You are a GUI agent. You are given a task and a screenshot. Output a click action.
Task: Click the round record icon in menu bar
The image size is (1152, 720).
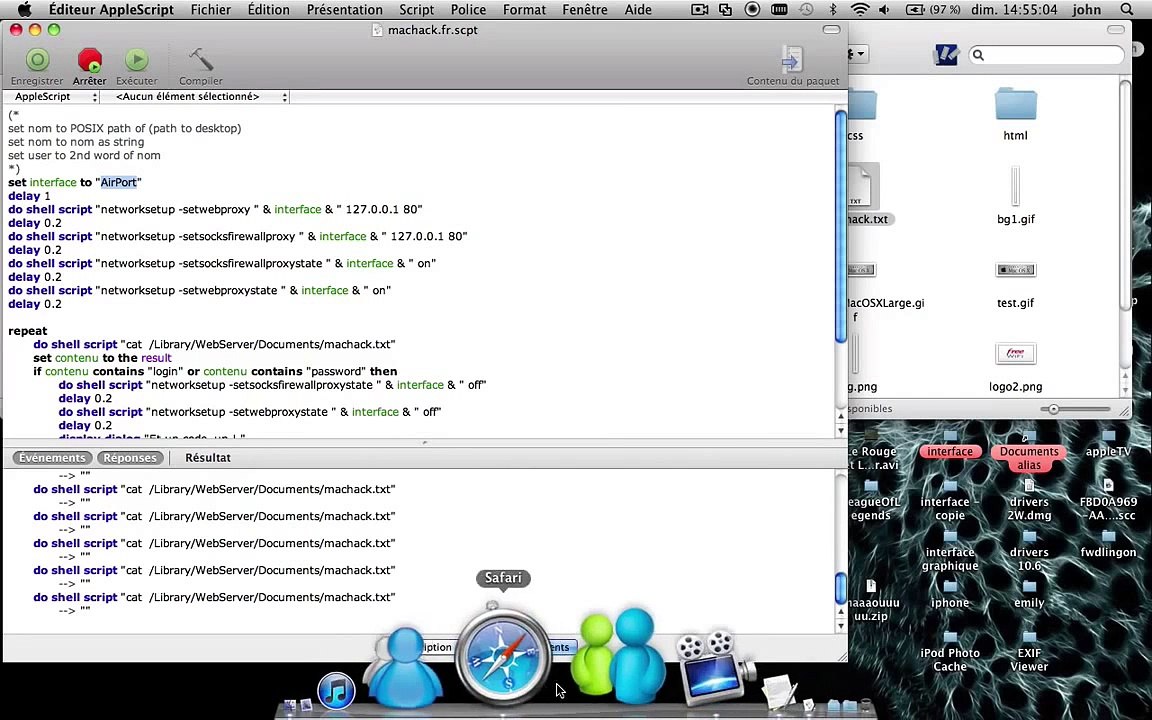click(752, 10)
